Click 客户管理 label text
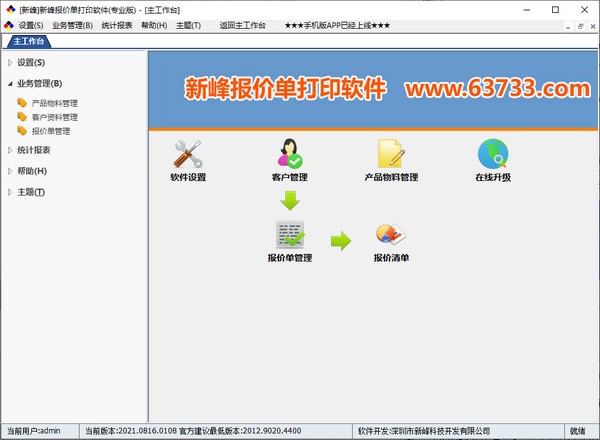 click(x=290, y=177)
